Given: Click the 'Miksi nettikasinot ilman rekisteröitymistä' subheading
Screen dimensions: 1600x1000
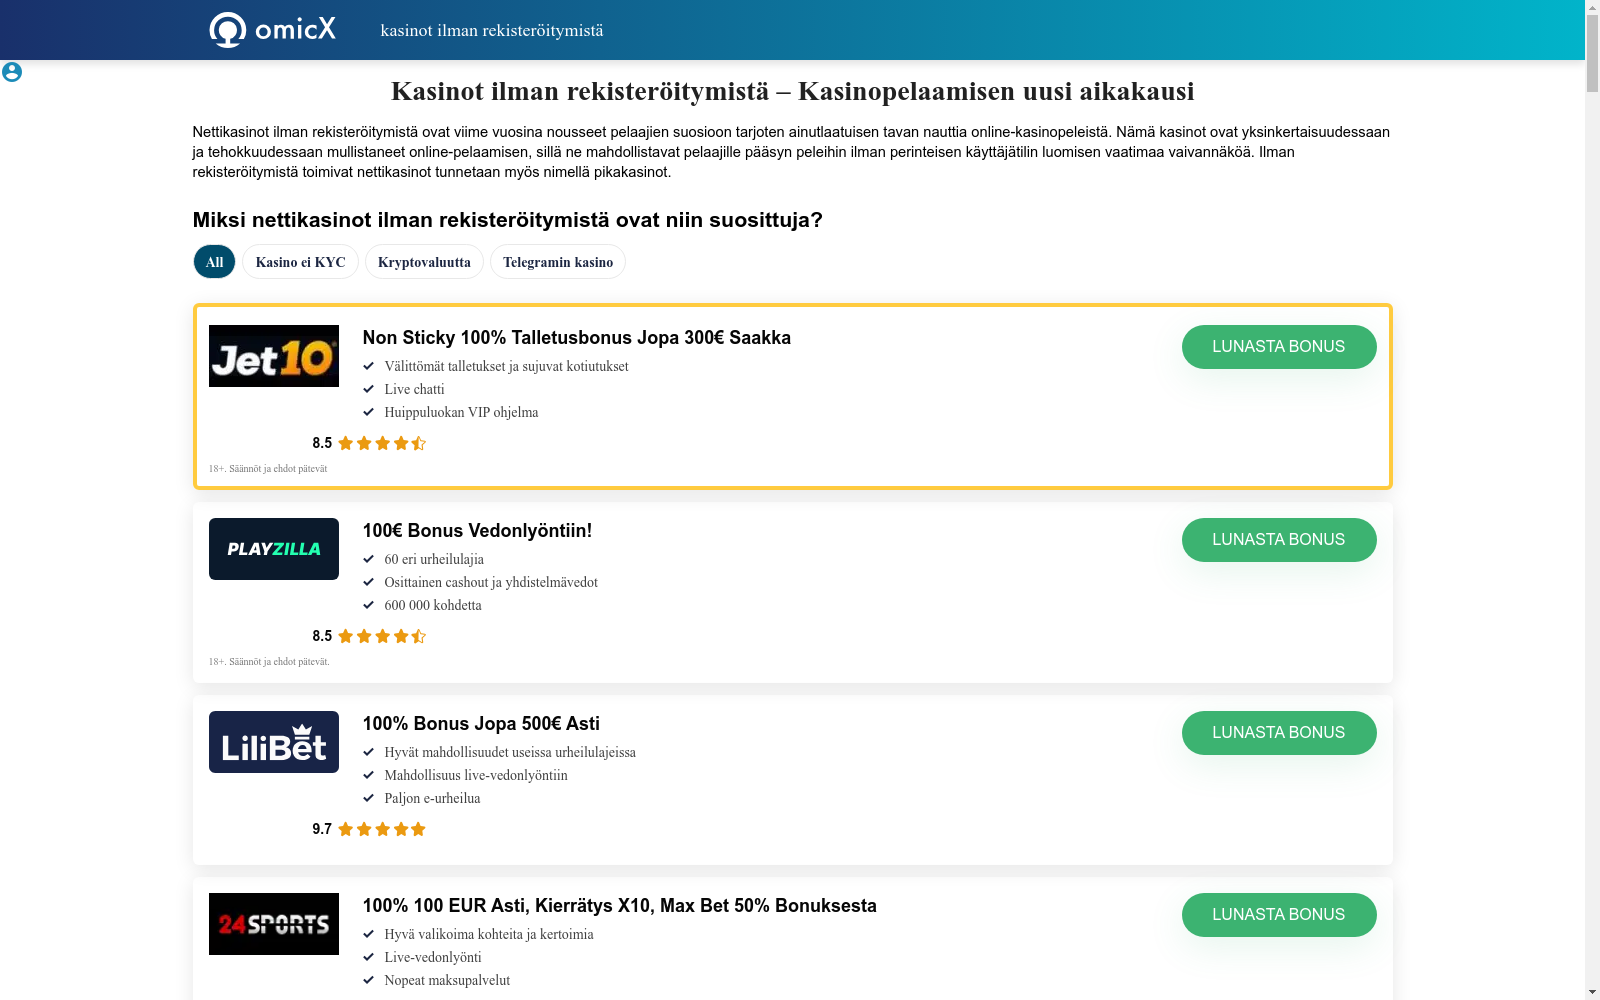Looking at the screenshot, I should pos(508,220).
